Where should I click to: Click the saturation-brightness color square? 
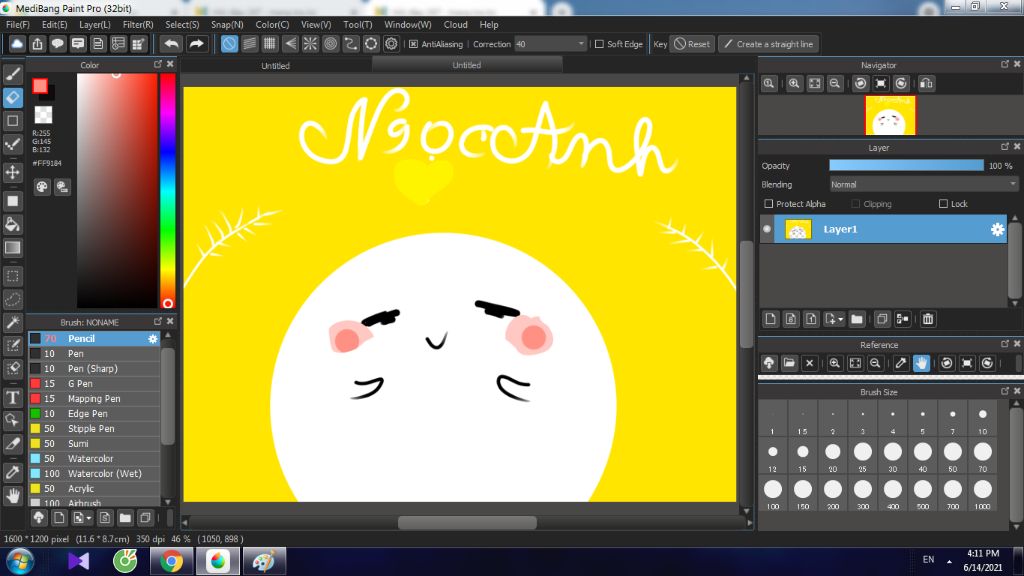click(x=117, y=190)
